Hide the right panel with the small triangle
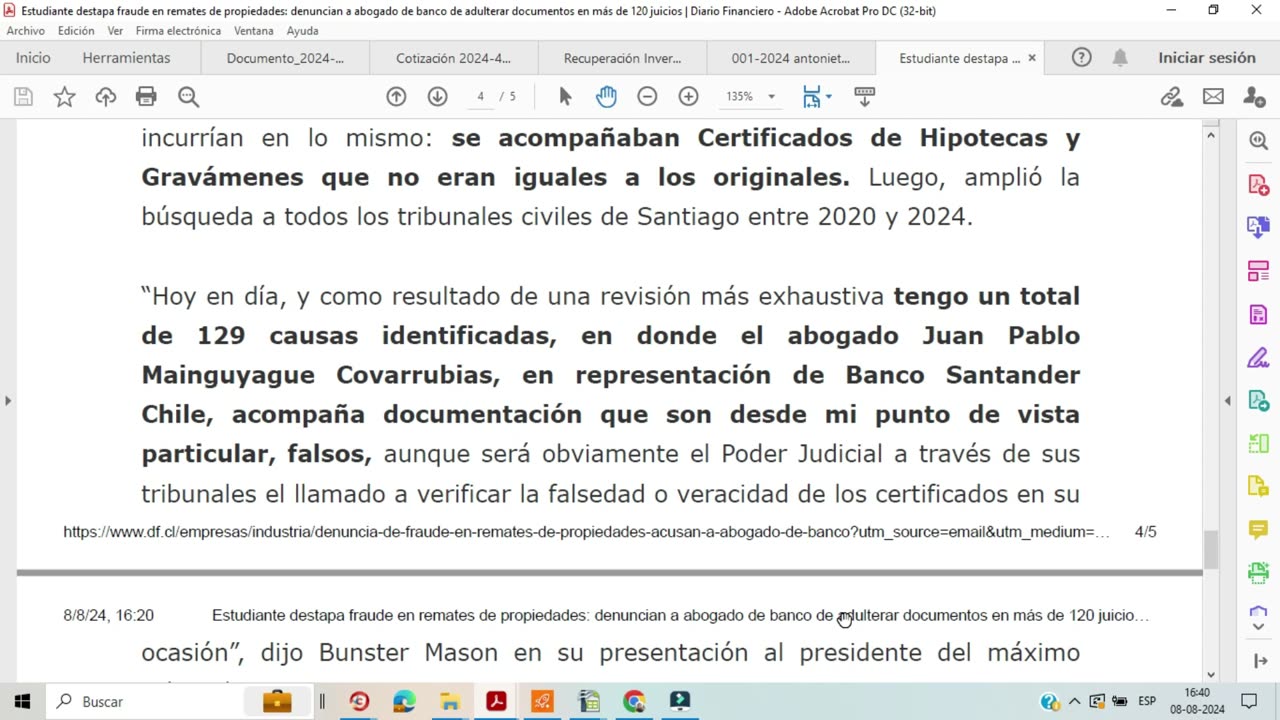 [x=1228, y=401]
